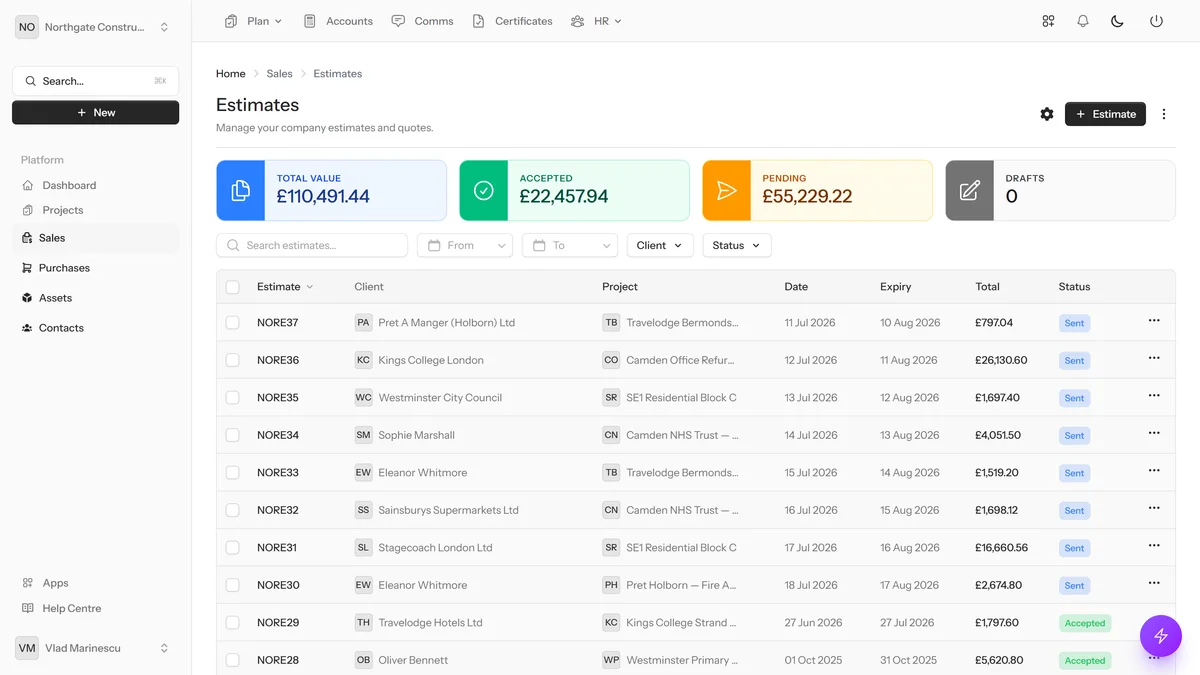Open row actions for NORE31
Screen dimensions: 1200x675
1154,546
